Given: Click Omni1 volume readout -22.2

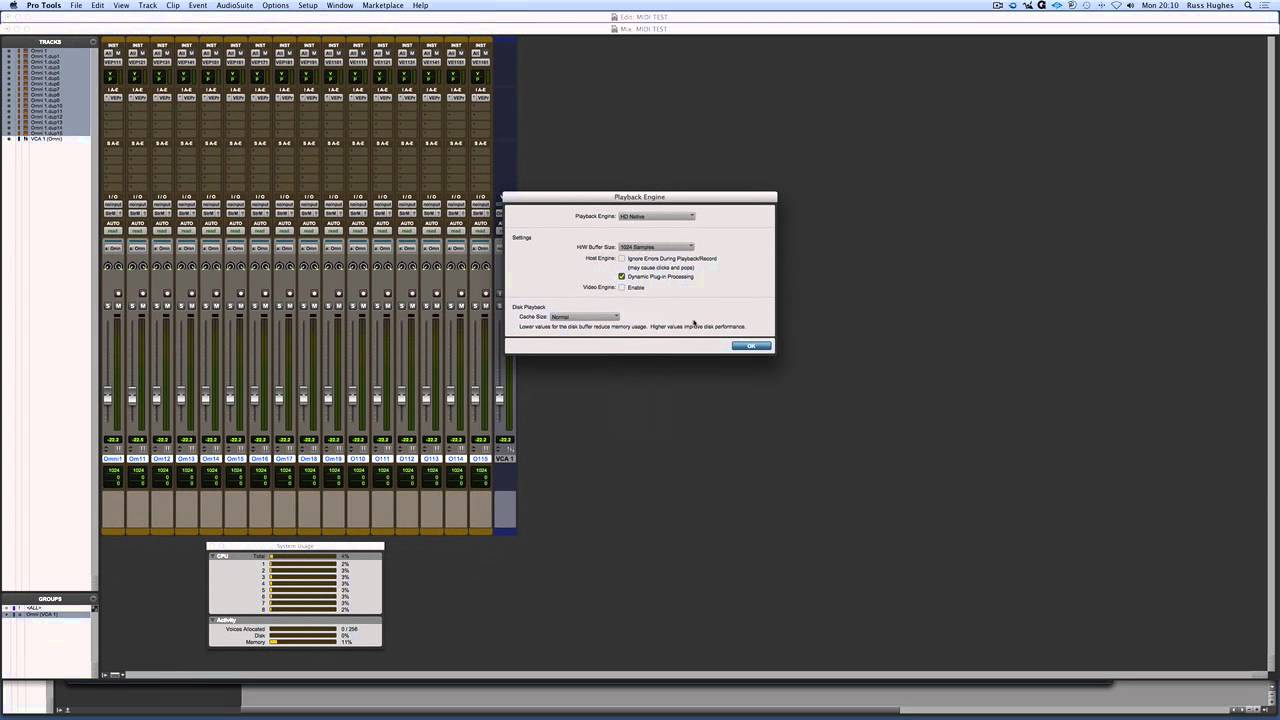Looking at the screenshot, I should [x=113, y=440].
